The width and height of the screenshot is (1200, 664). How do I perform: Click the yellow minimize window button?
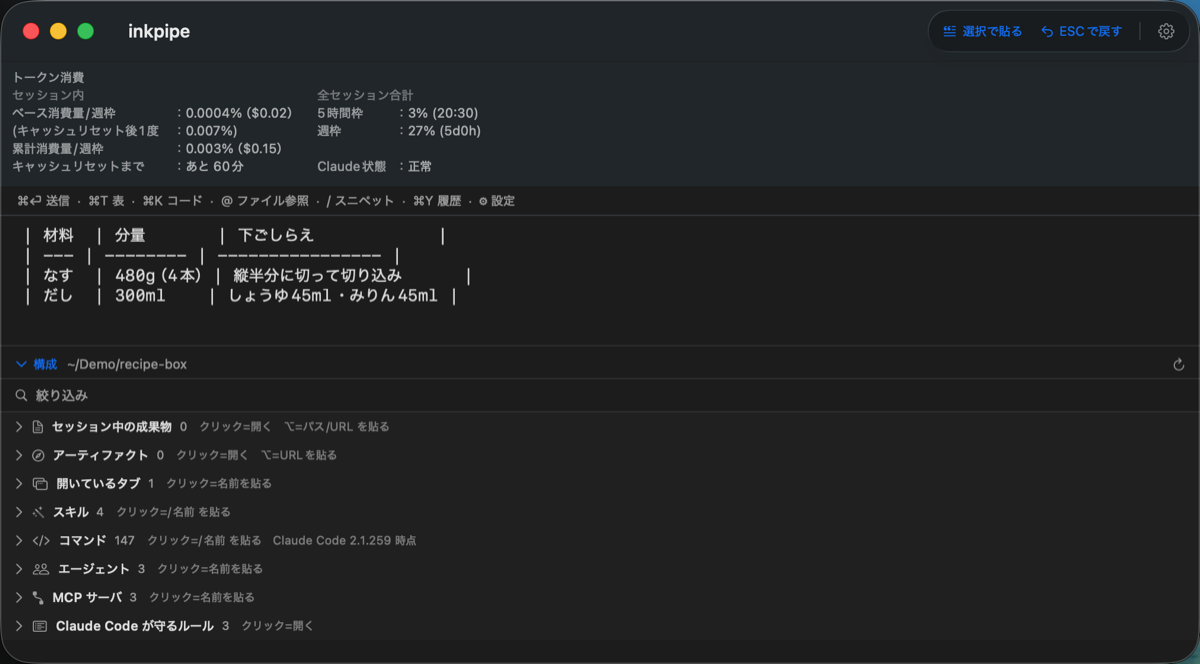coord(58,31)
